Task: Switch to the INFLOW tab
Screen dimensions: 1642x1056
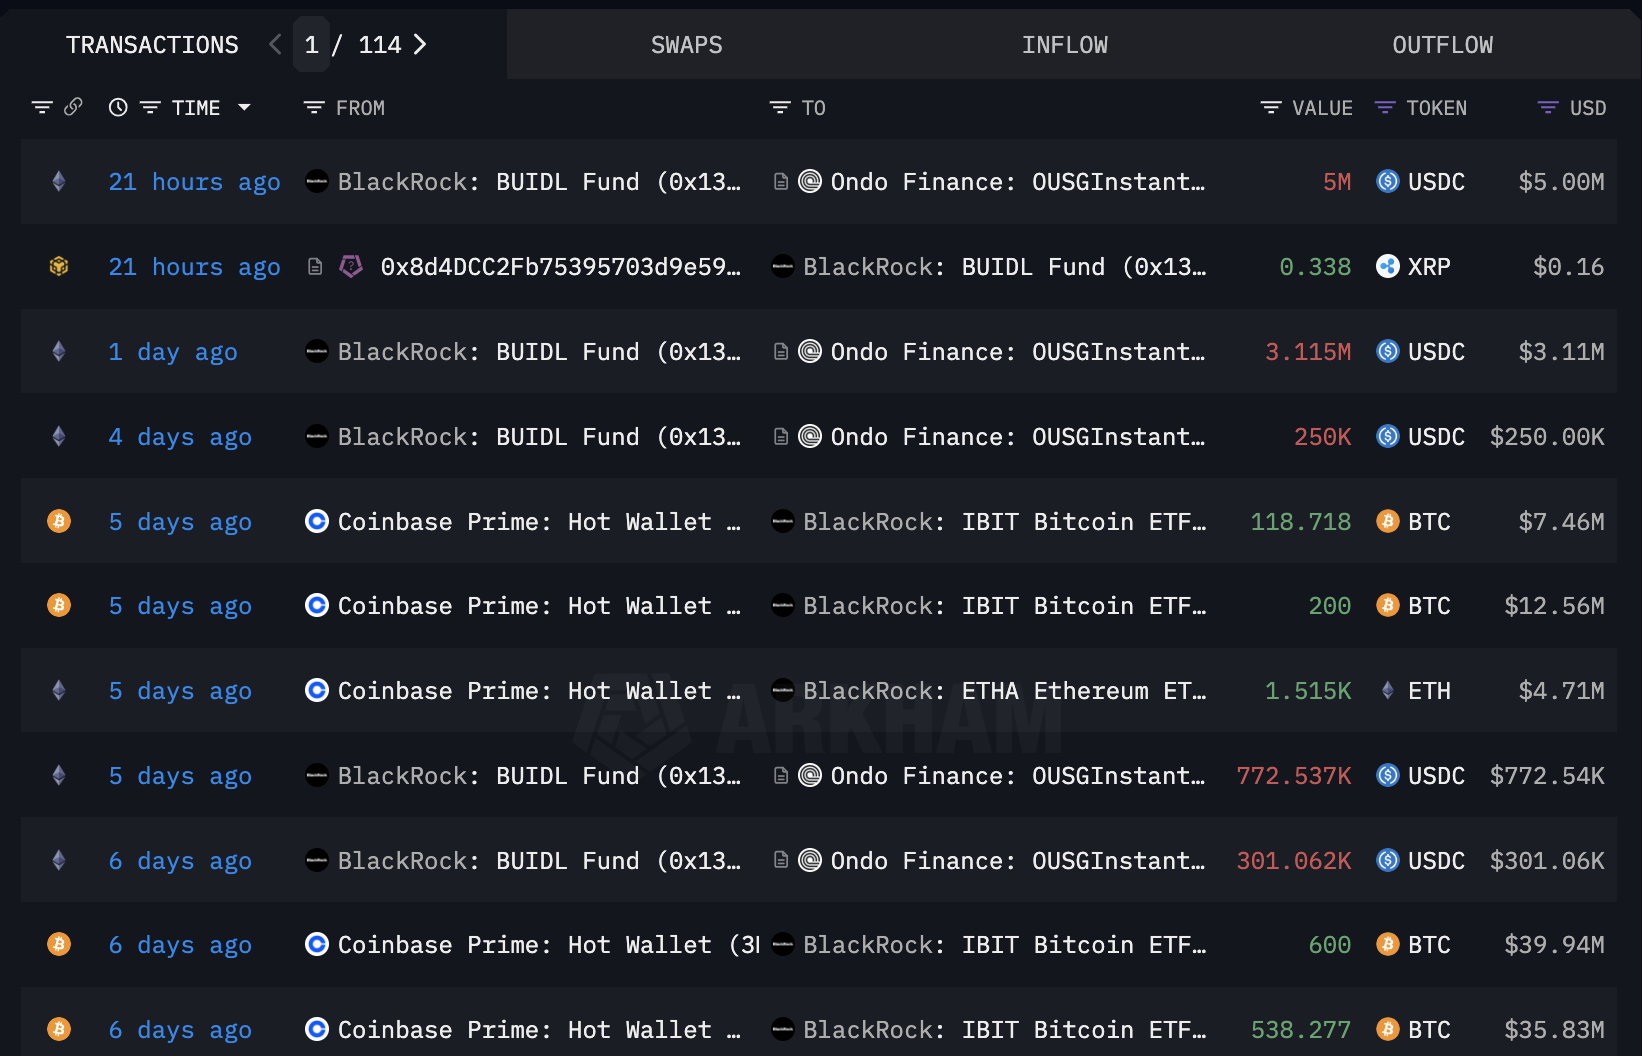Action: point(1064,45)
